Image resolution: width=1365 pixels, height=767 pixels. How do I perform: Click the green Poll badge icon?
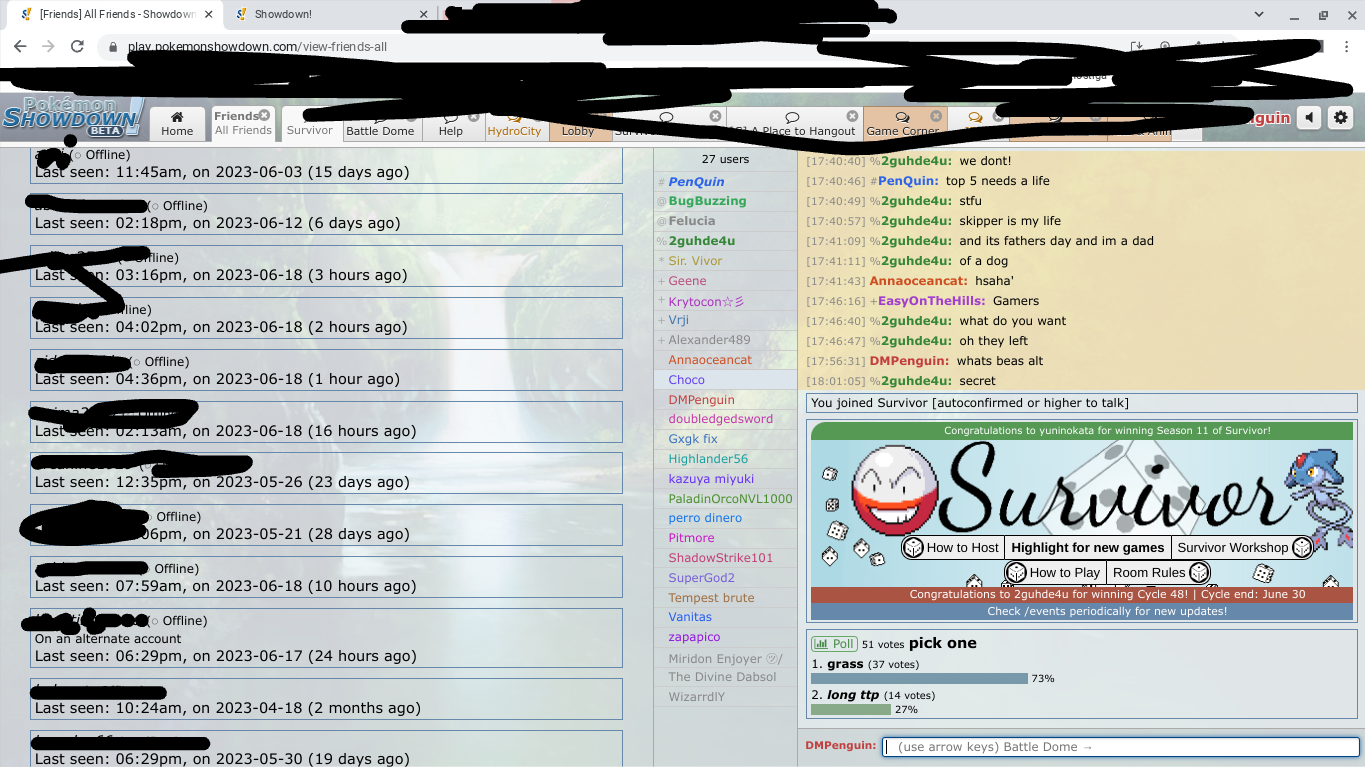pyautogui.click(x=833, y=644)
